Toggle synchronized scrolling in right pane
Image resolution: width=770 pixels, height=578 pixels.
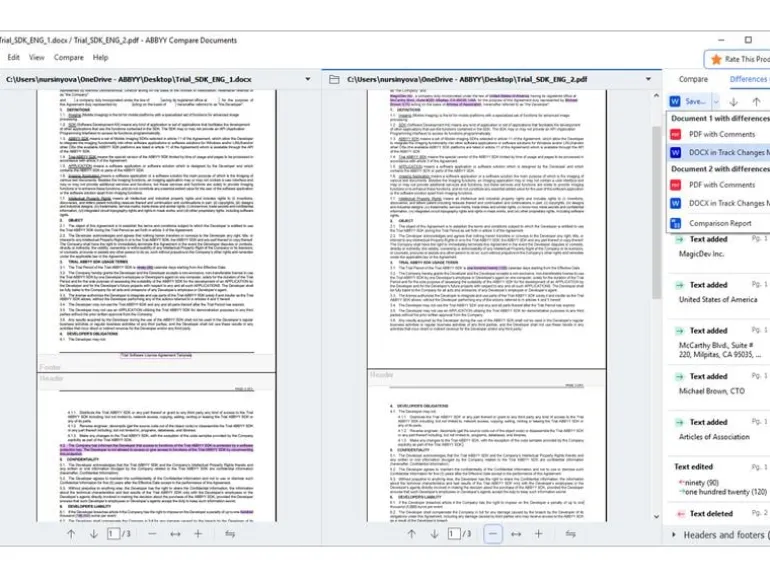(x=570, y=534)
